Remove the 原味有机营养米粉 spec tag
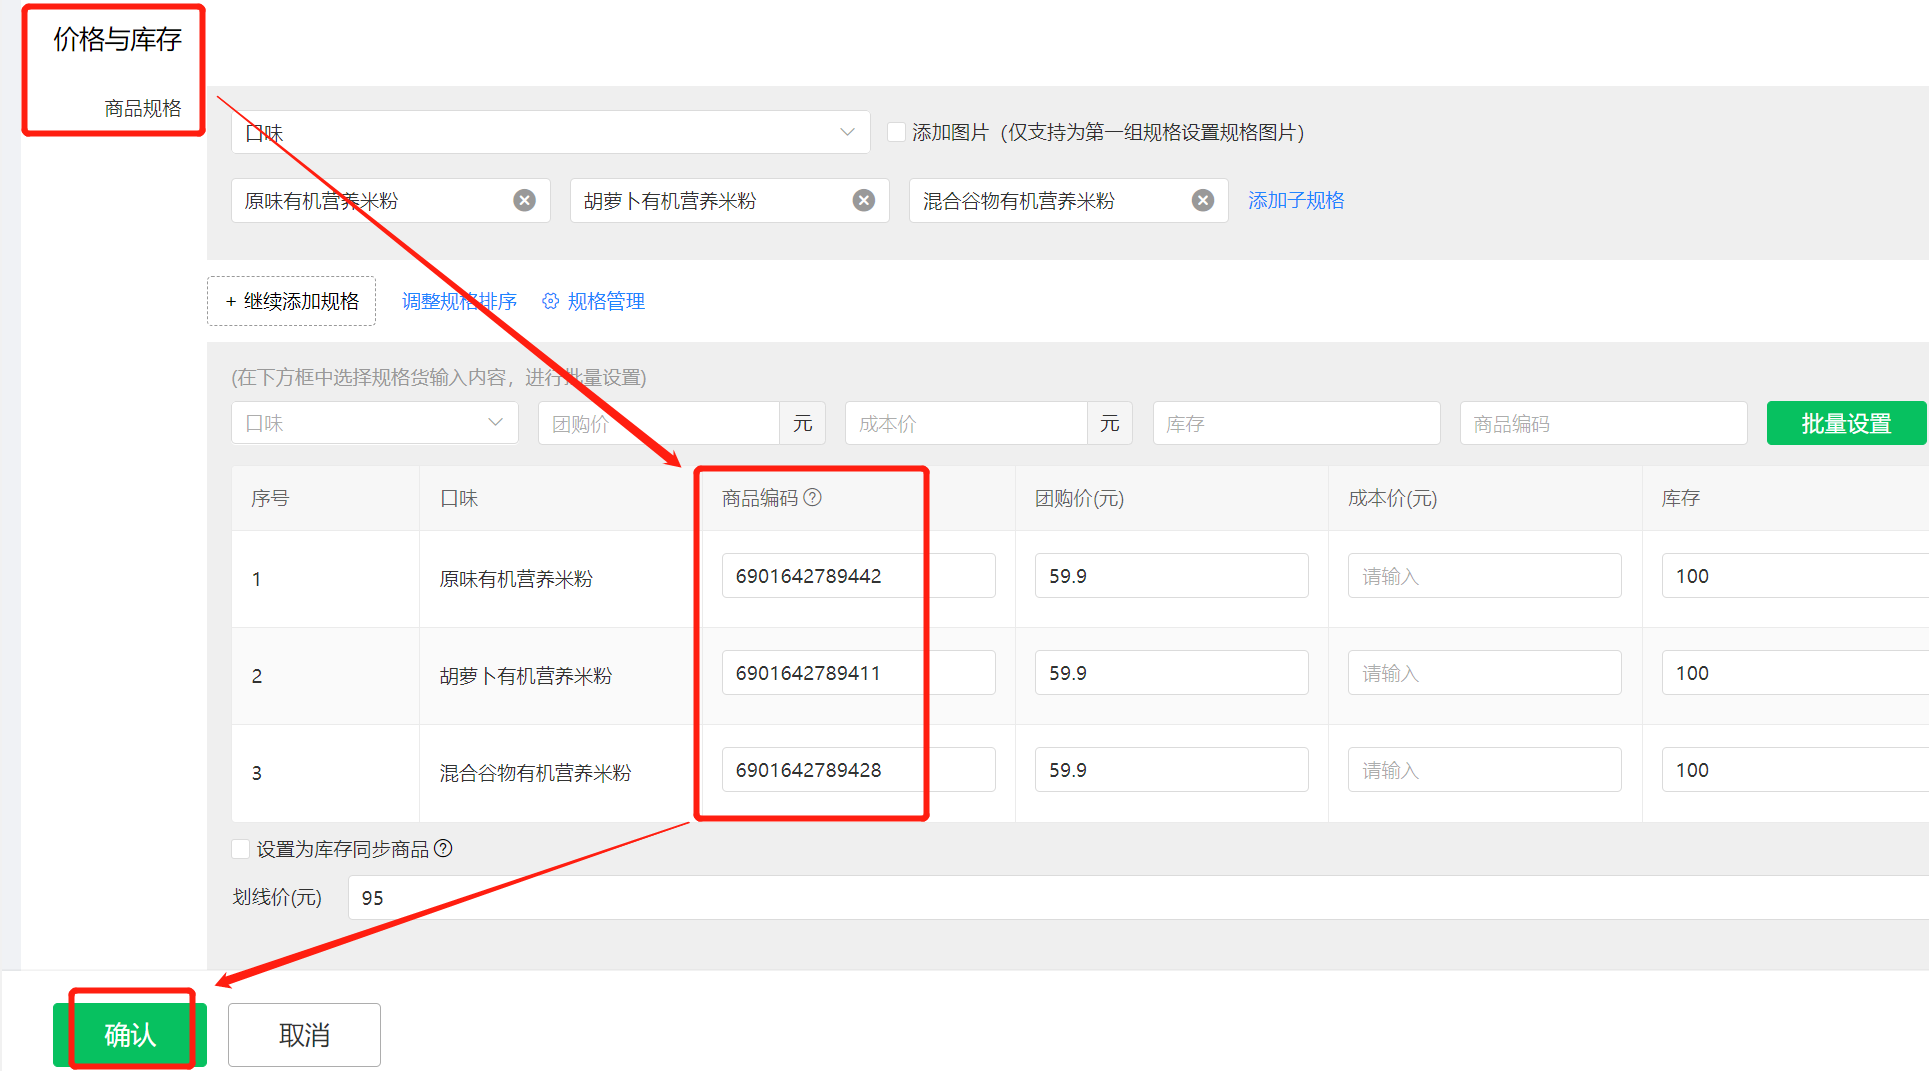The image size is (1929, 1071). click(x=524, y=201)
